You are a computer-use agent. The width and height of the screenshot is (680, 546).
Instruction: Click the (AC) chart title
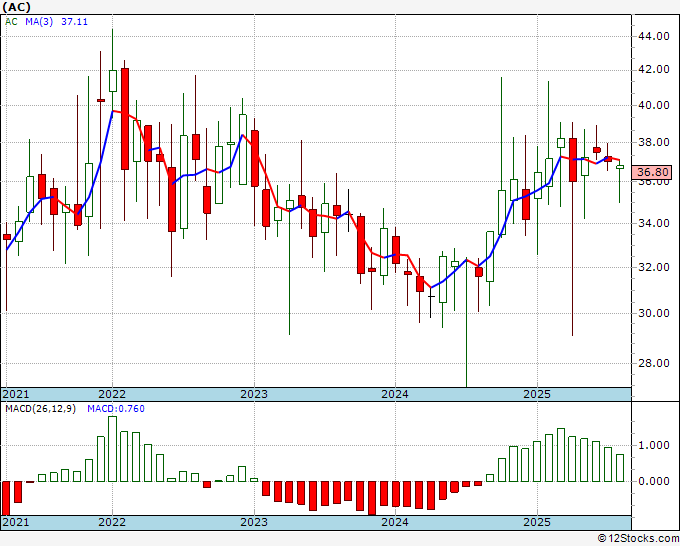[x=16, y=7]
